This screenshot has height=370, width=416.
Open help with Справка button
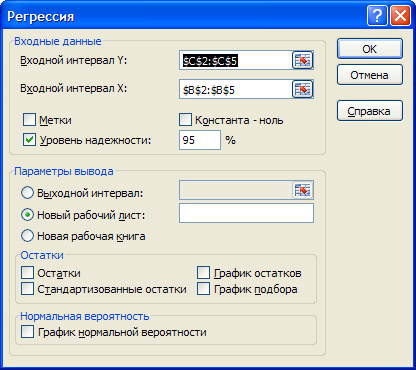[370, 111]
